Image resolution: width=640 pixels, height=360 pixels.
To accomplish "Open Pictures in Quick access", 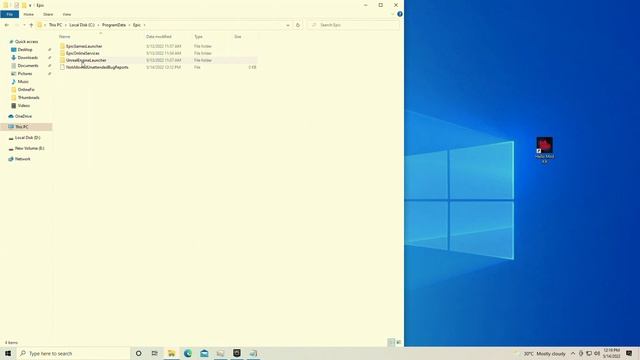I will click(x=24, y=74).
